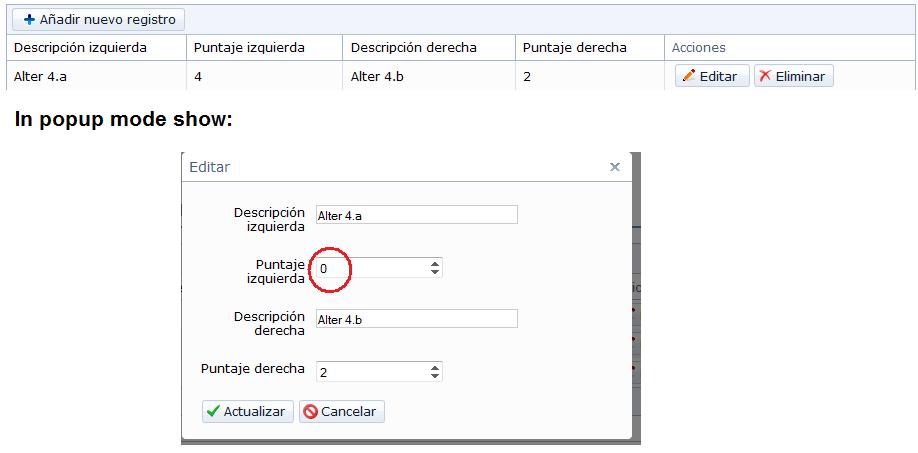The width and height of the screenshot is (918, 453).
Task: Click the plus icon on Añadir nuevo registro
Action: click(29, 19)
